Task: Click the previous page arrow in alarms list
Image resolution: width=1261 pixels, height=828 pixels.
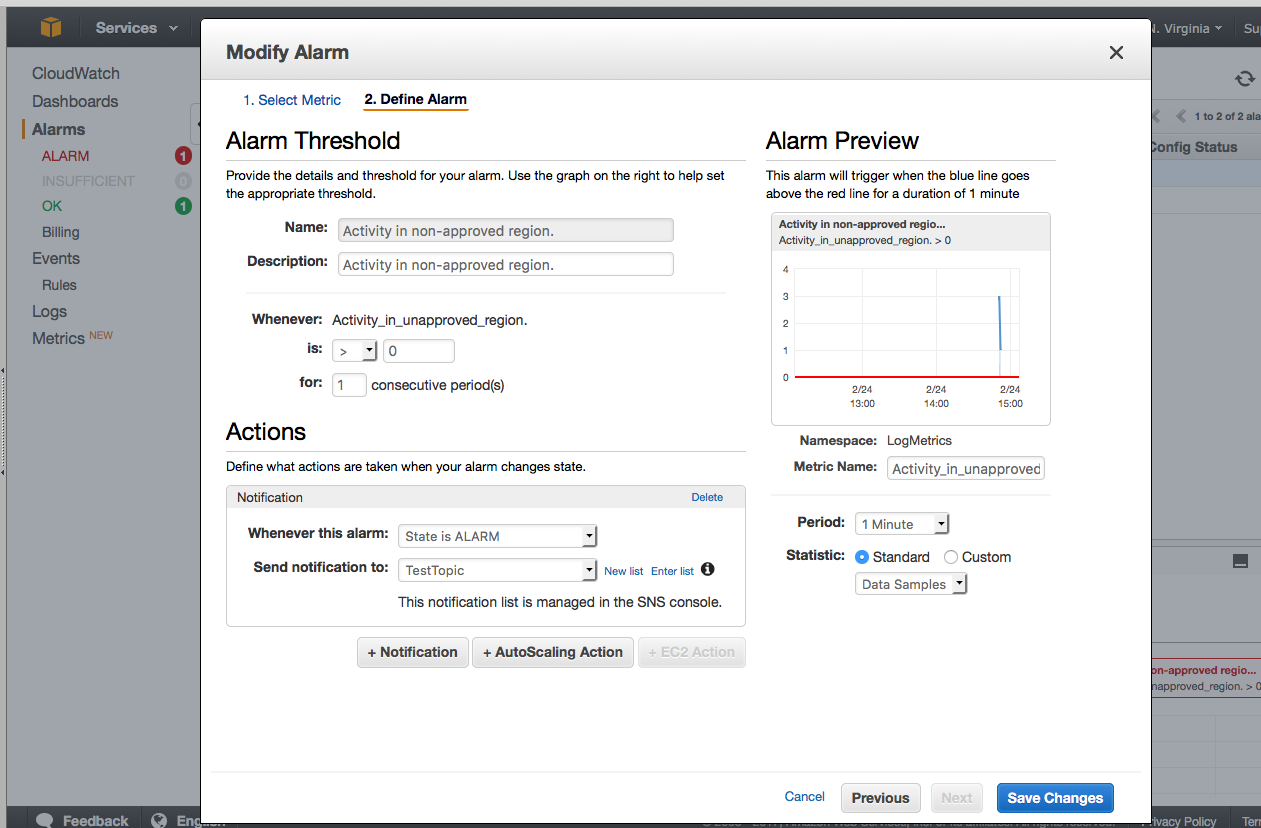Action: point(1181,116)
